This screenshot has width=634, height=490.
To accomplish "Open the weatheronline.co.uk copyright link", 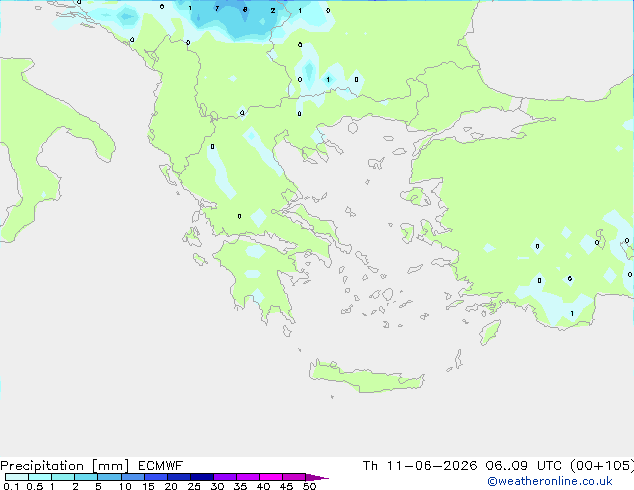I will click(550, 481).
